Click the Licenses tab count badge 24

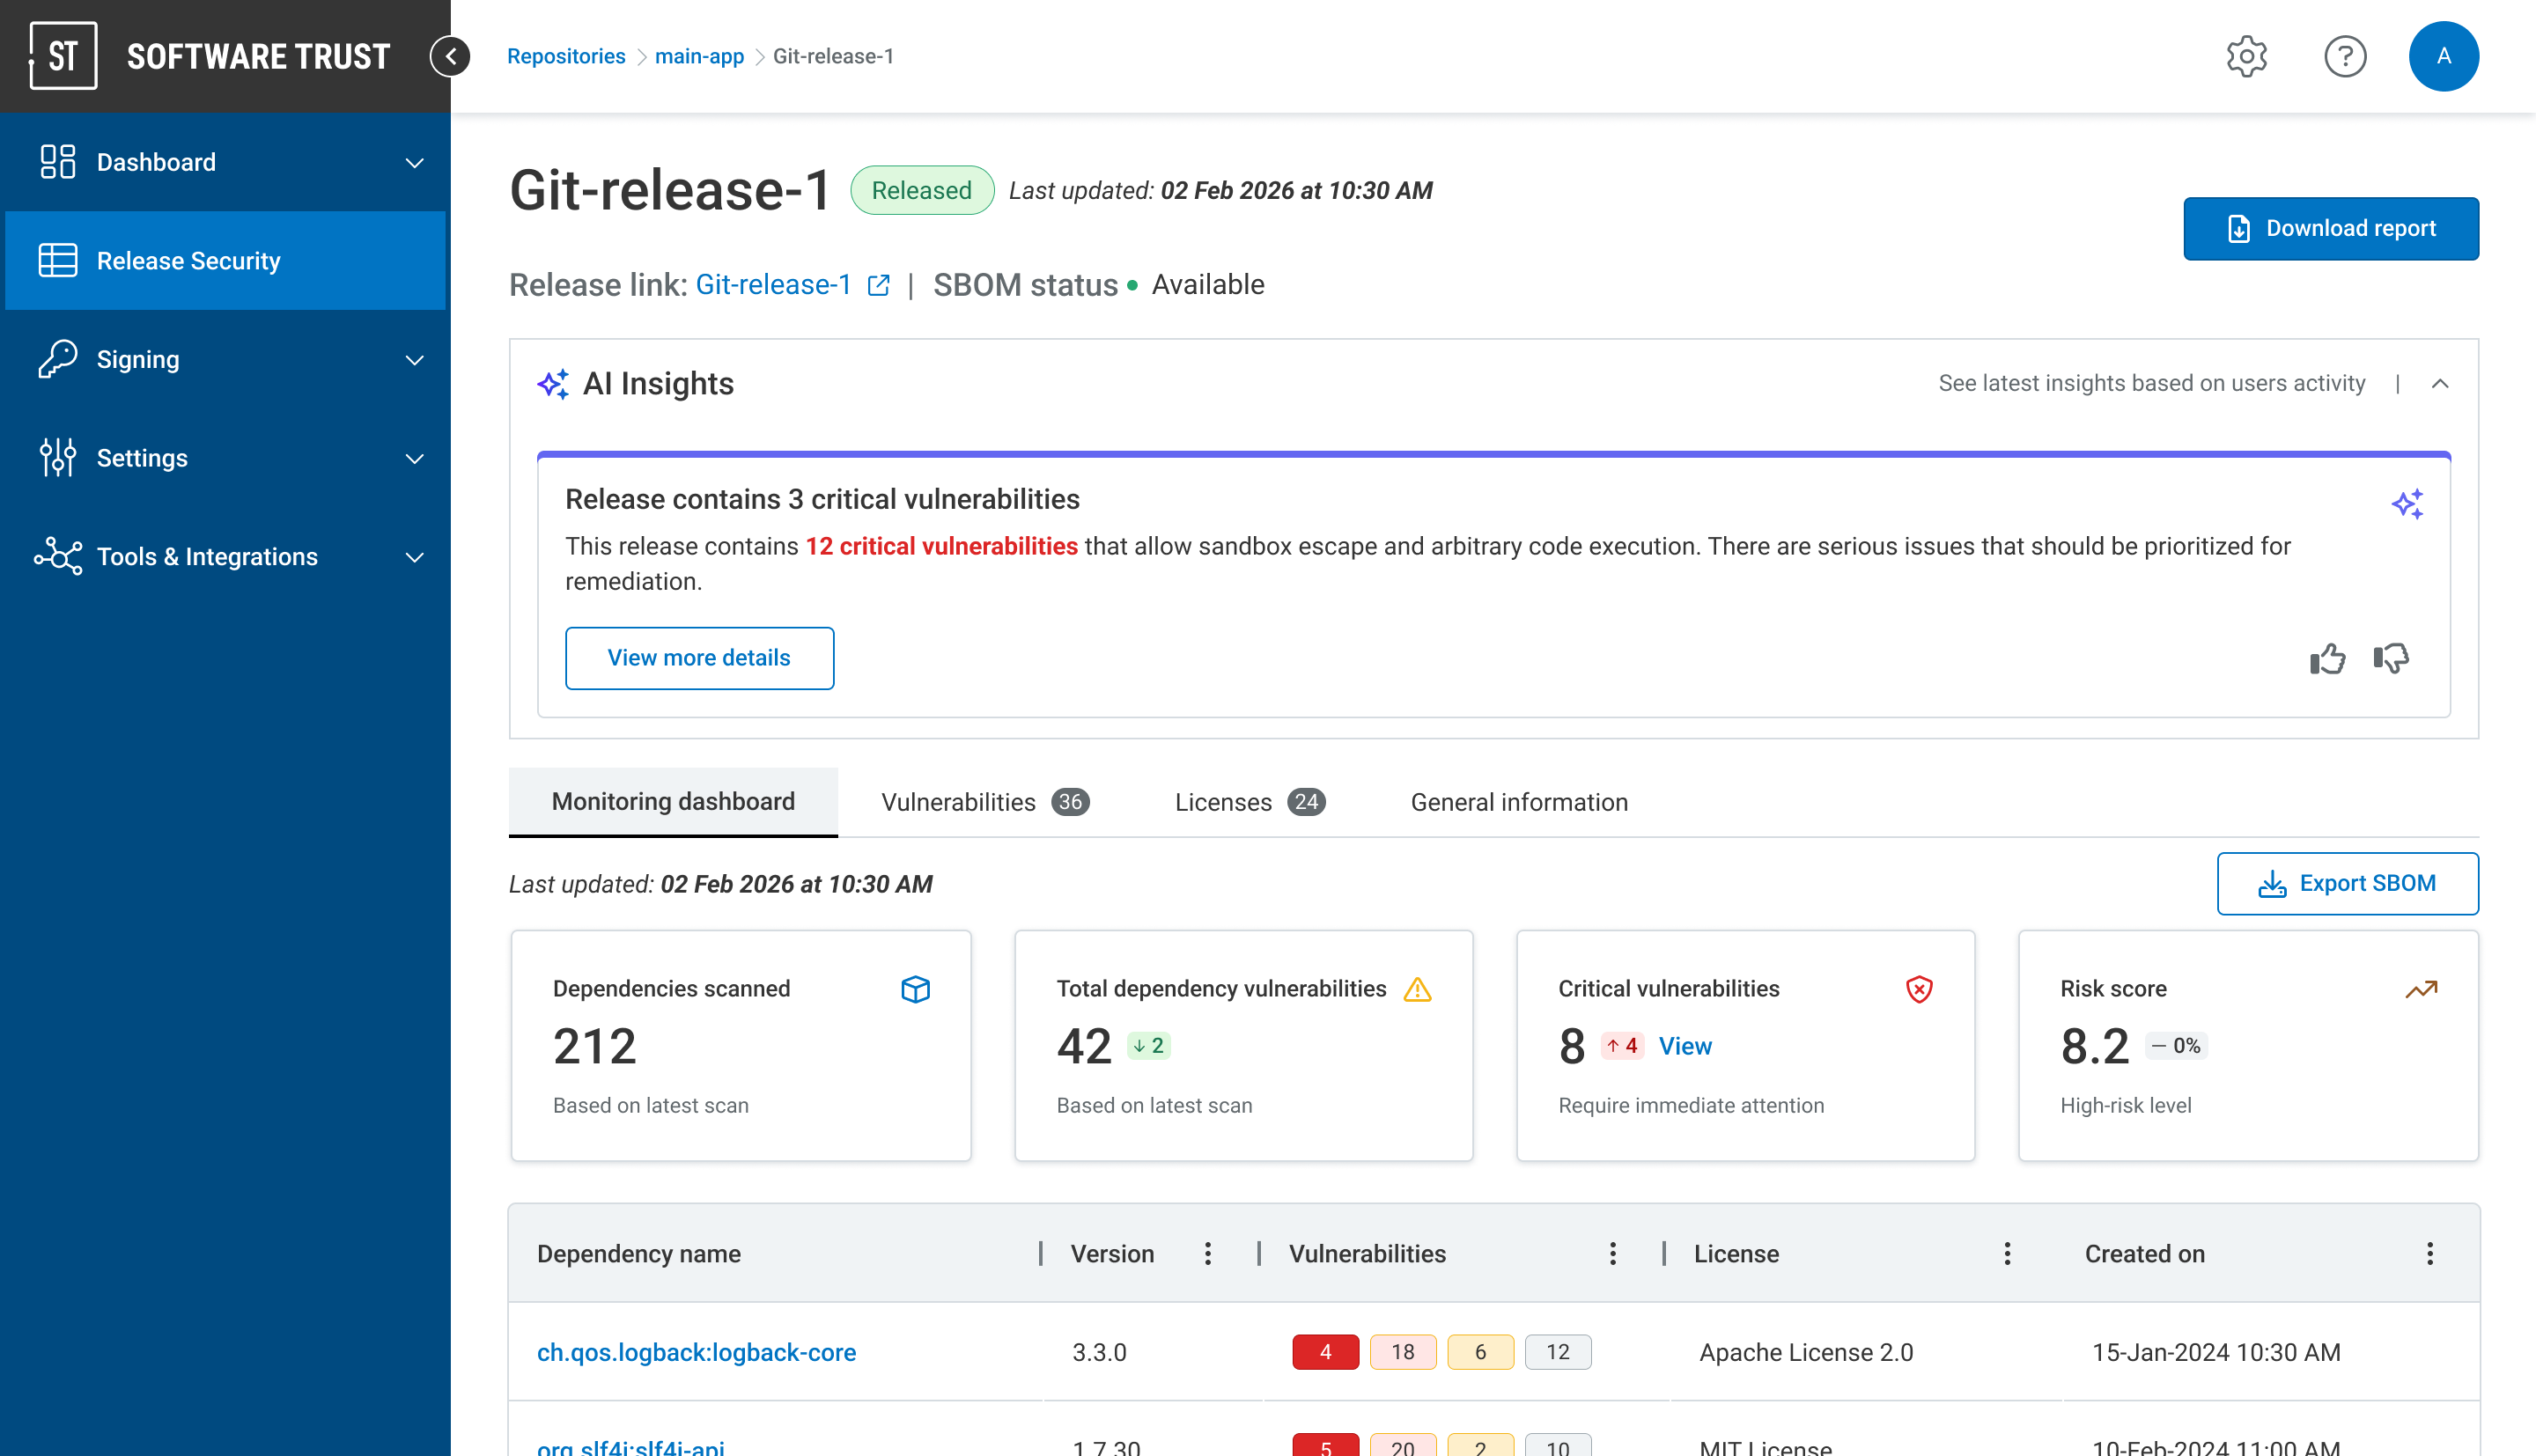click(1306, 802)
